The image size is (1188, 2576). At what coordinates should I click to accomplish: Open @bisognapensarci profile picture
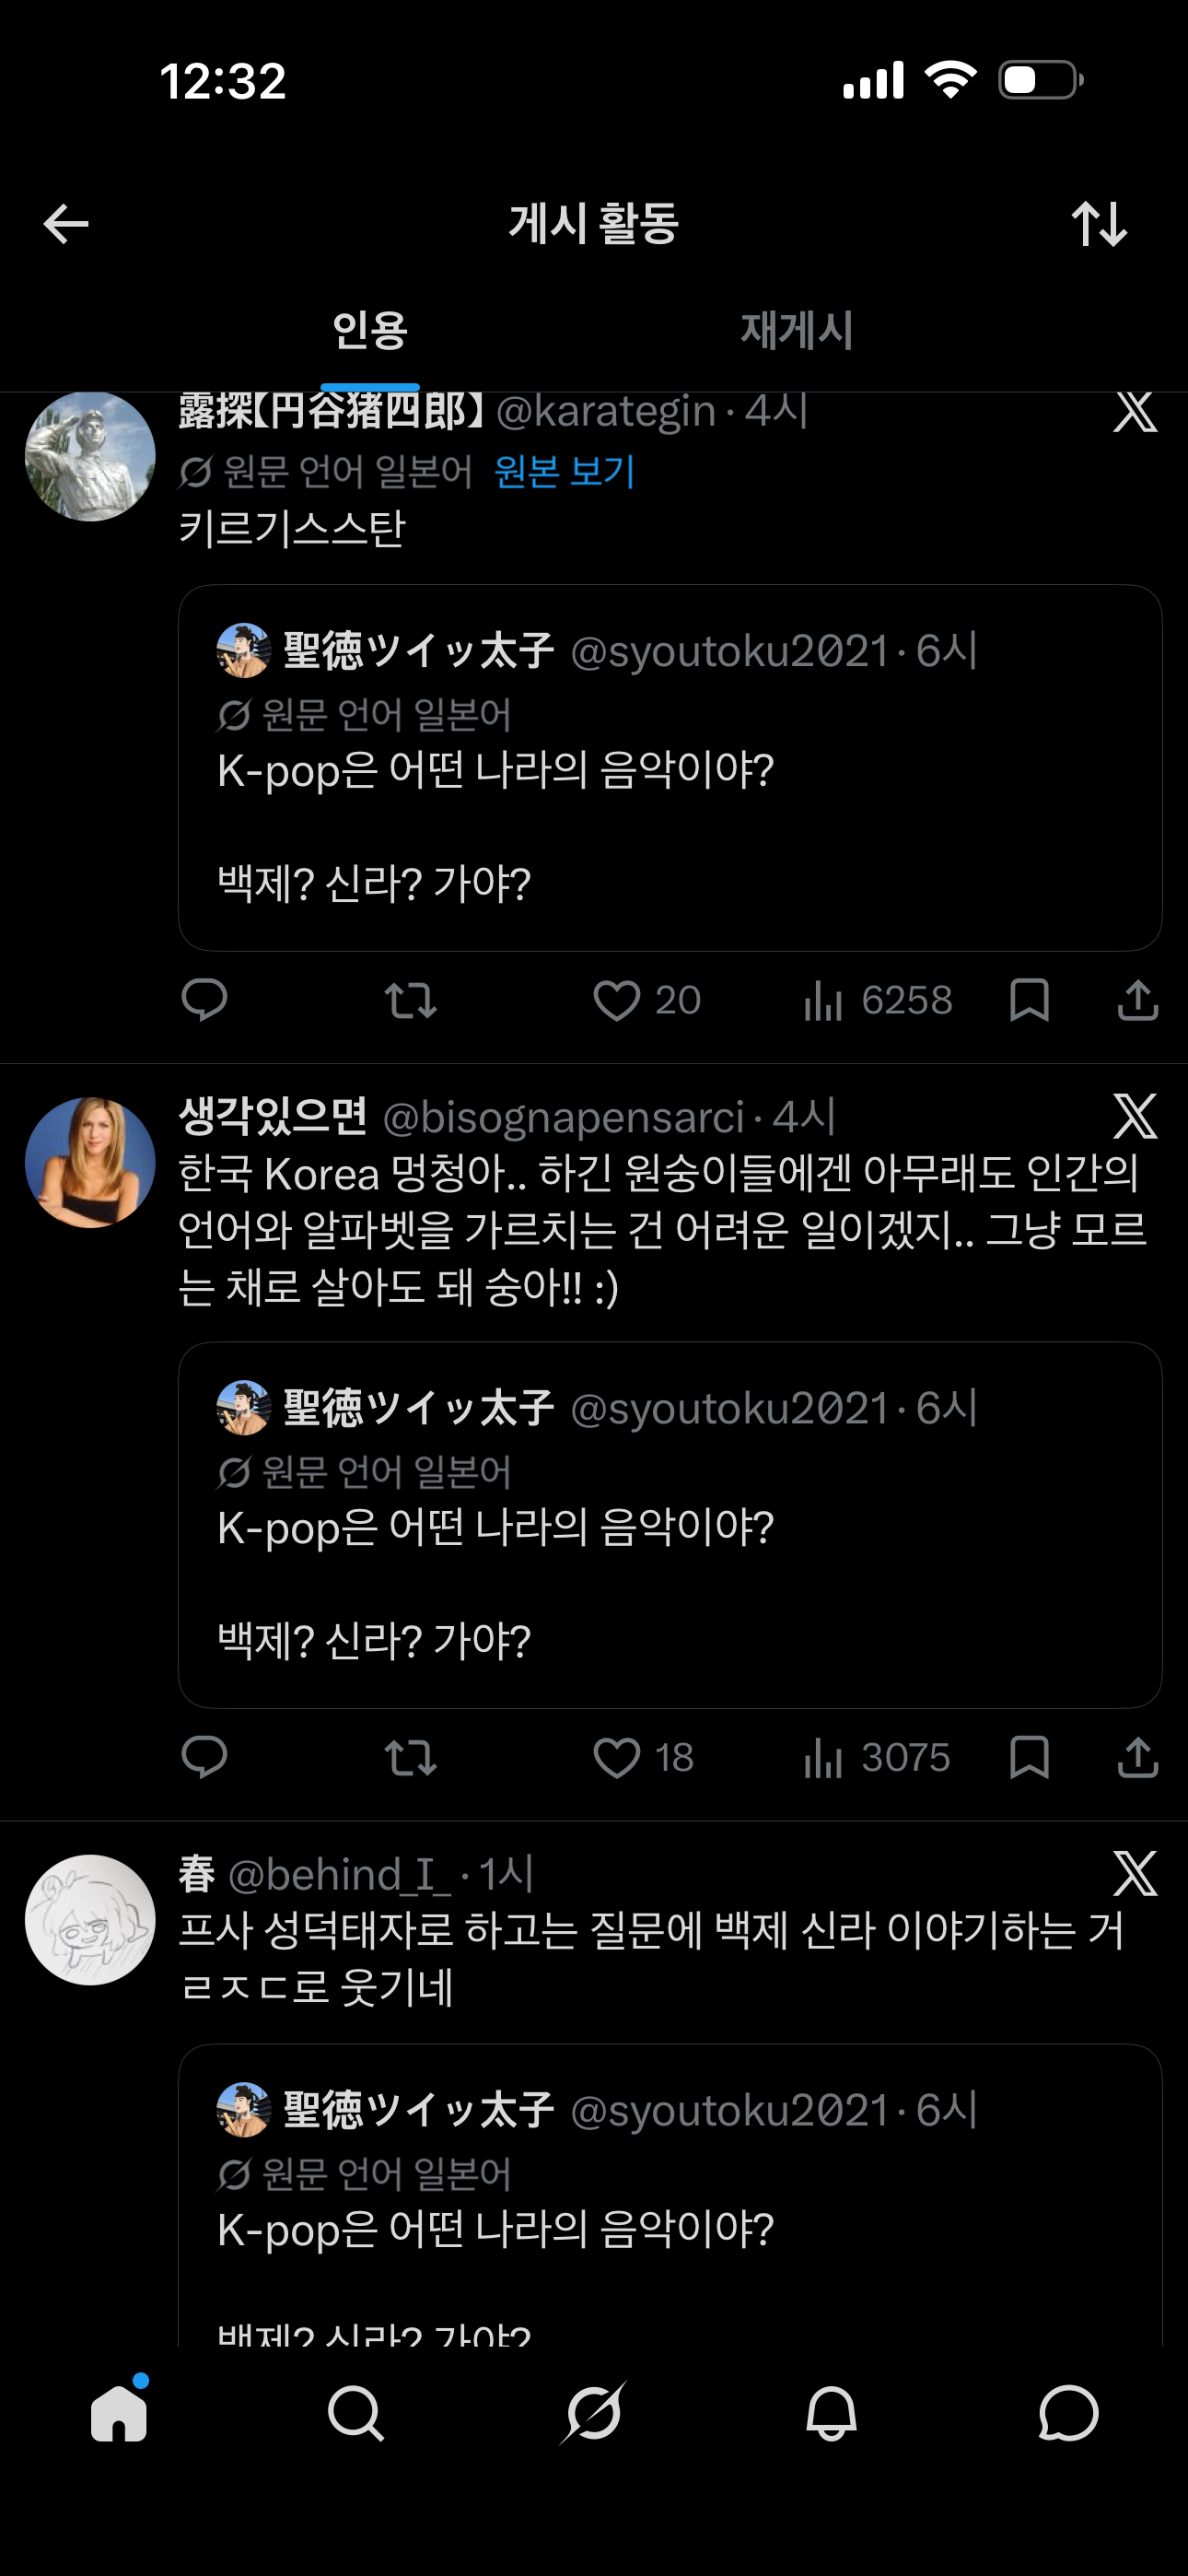90,1163
